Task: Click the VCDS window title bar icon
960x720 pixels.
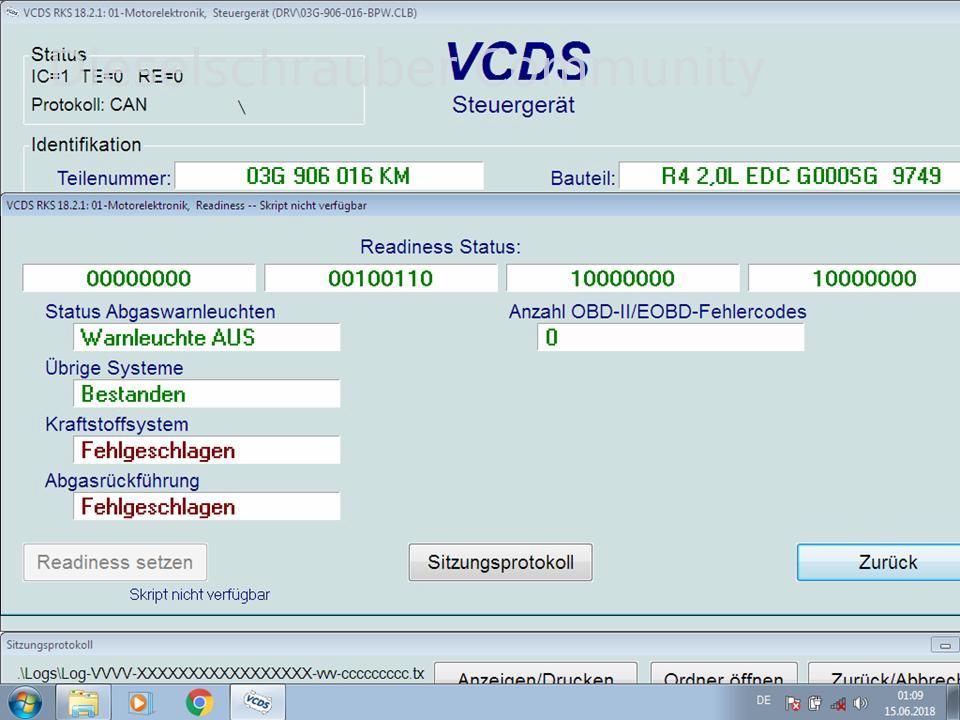Action: tap(12, 13)
